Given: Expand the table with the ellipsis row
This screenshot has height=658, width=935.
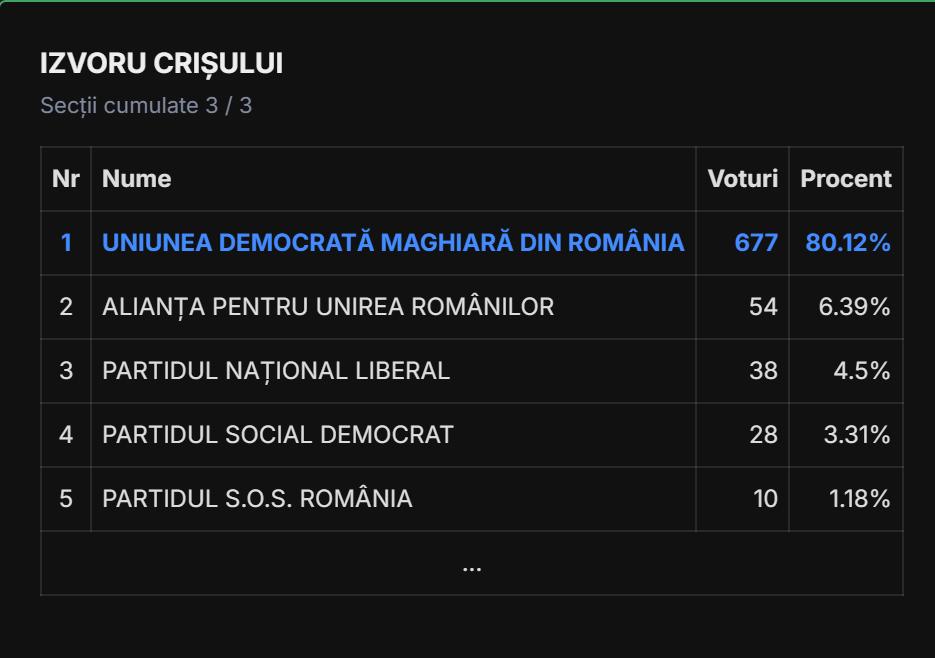Looking at the screenshot, I should 471,564.
